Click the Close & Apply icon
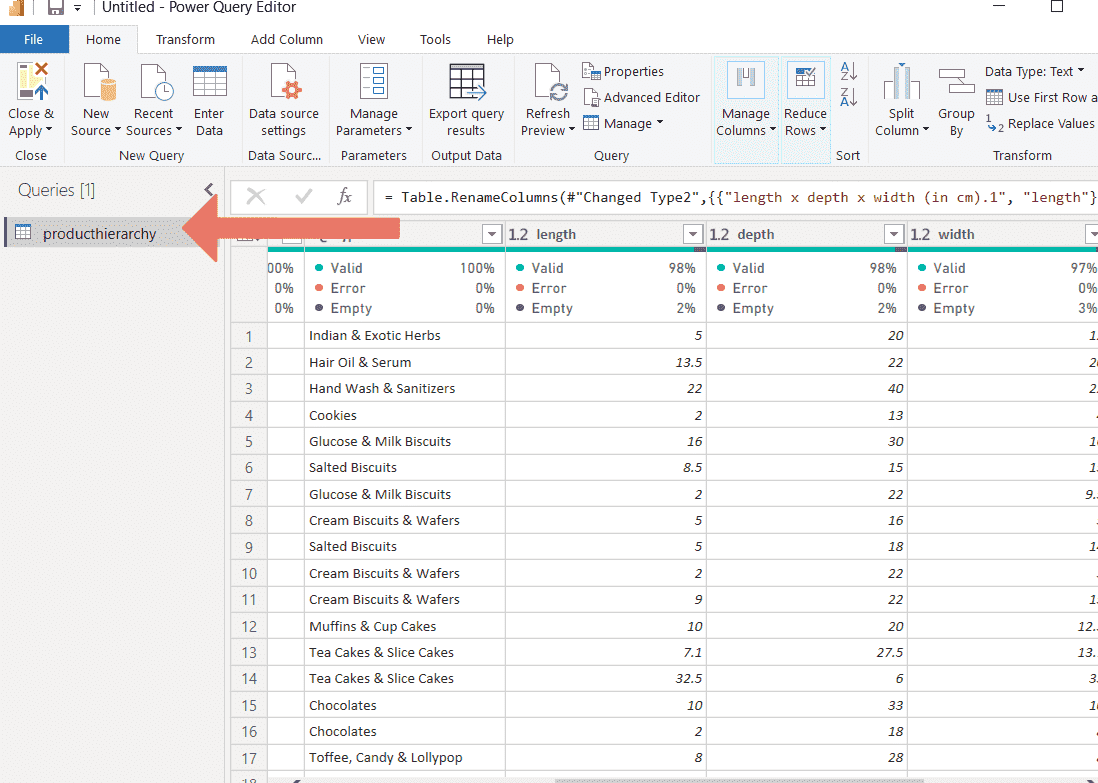This screenshot has width=1098, height=783. 32,81
